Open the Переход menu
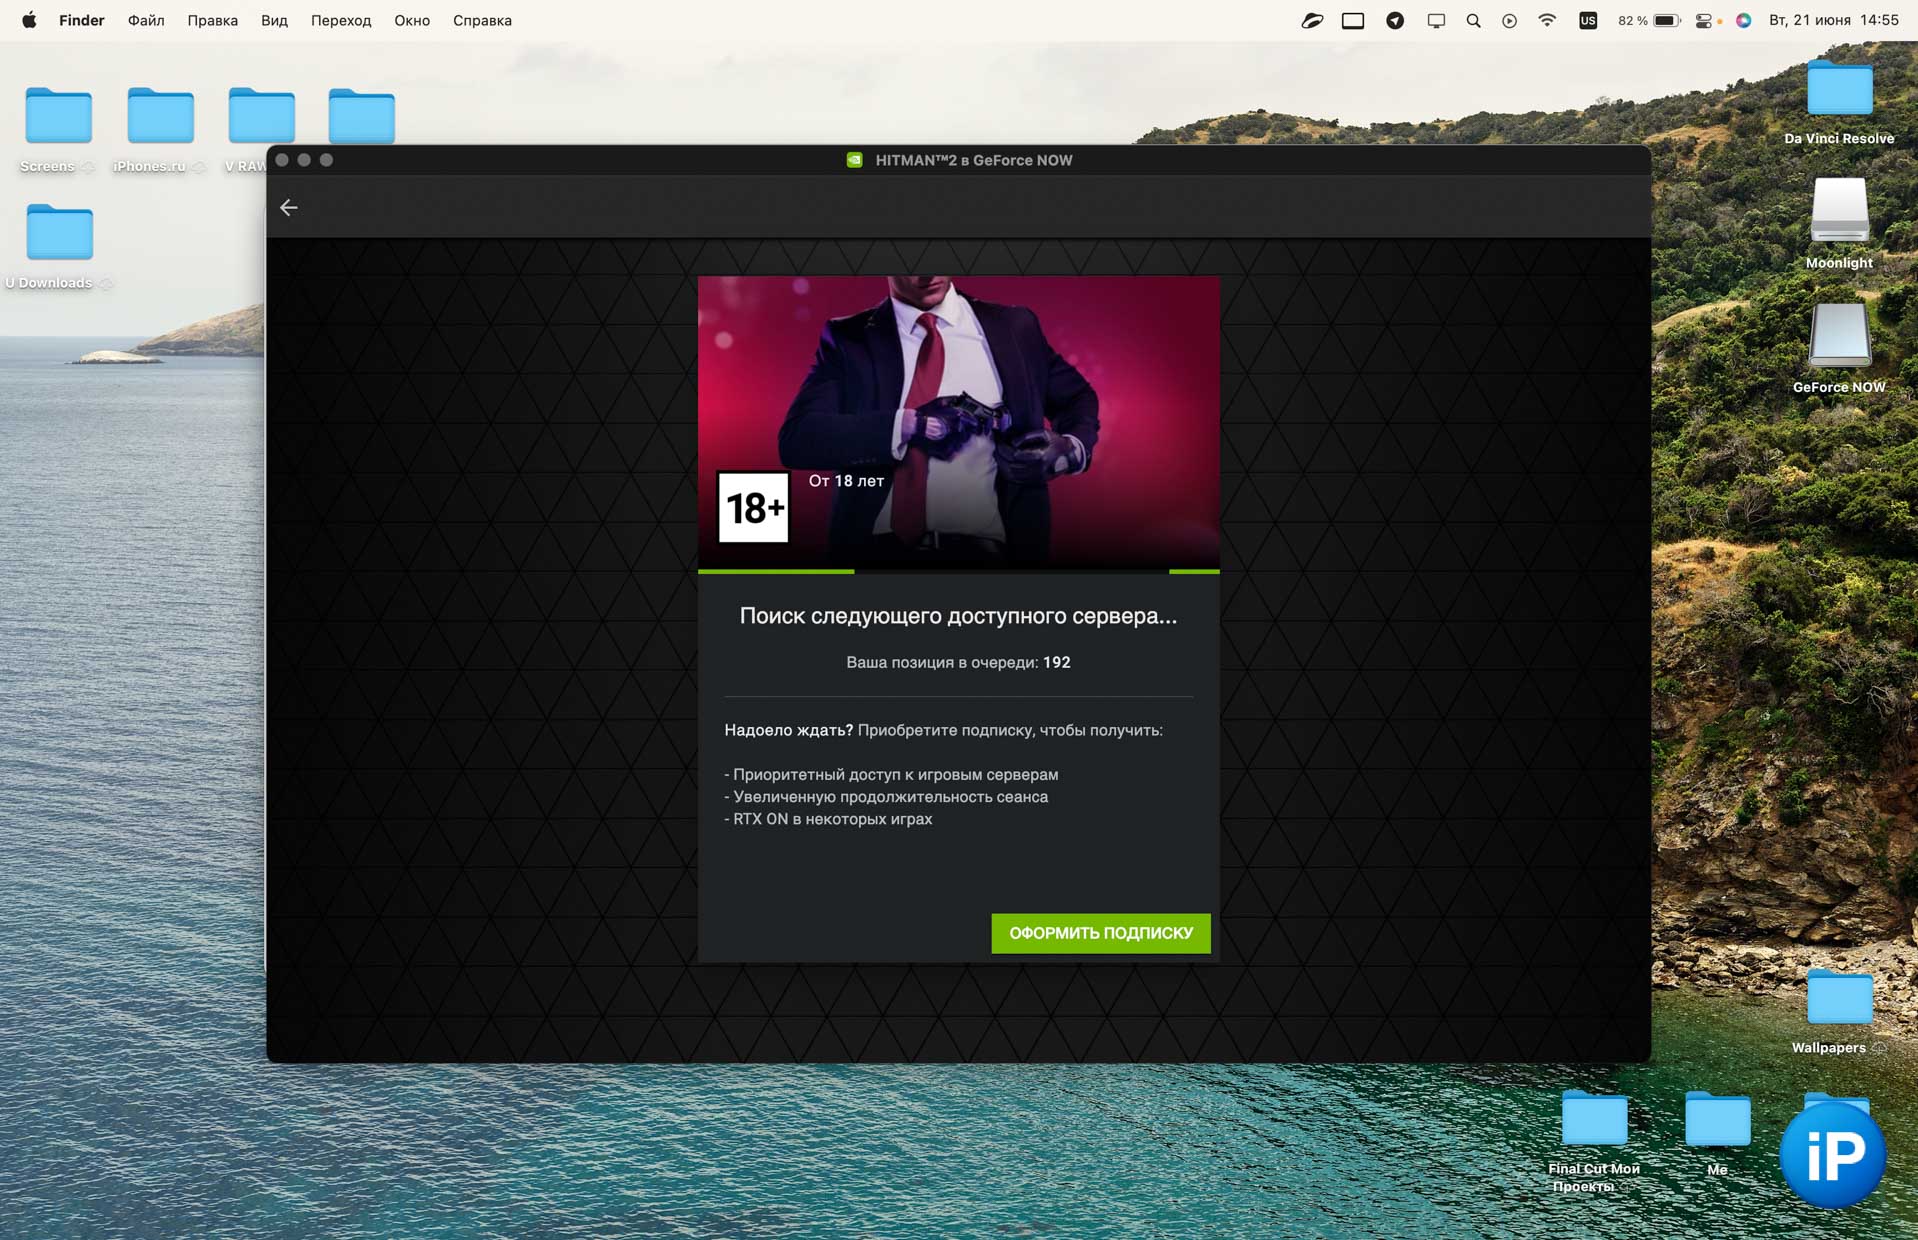 tap(341, 20)
